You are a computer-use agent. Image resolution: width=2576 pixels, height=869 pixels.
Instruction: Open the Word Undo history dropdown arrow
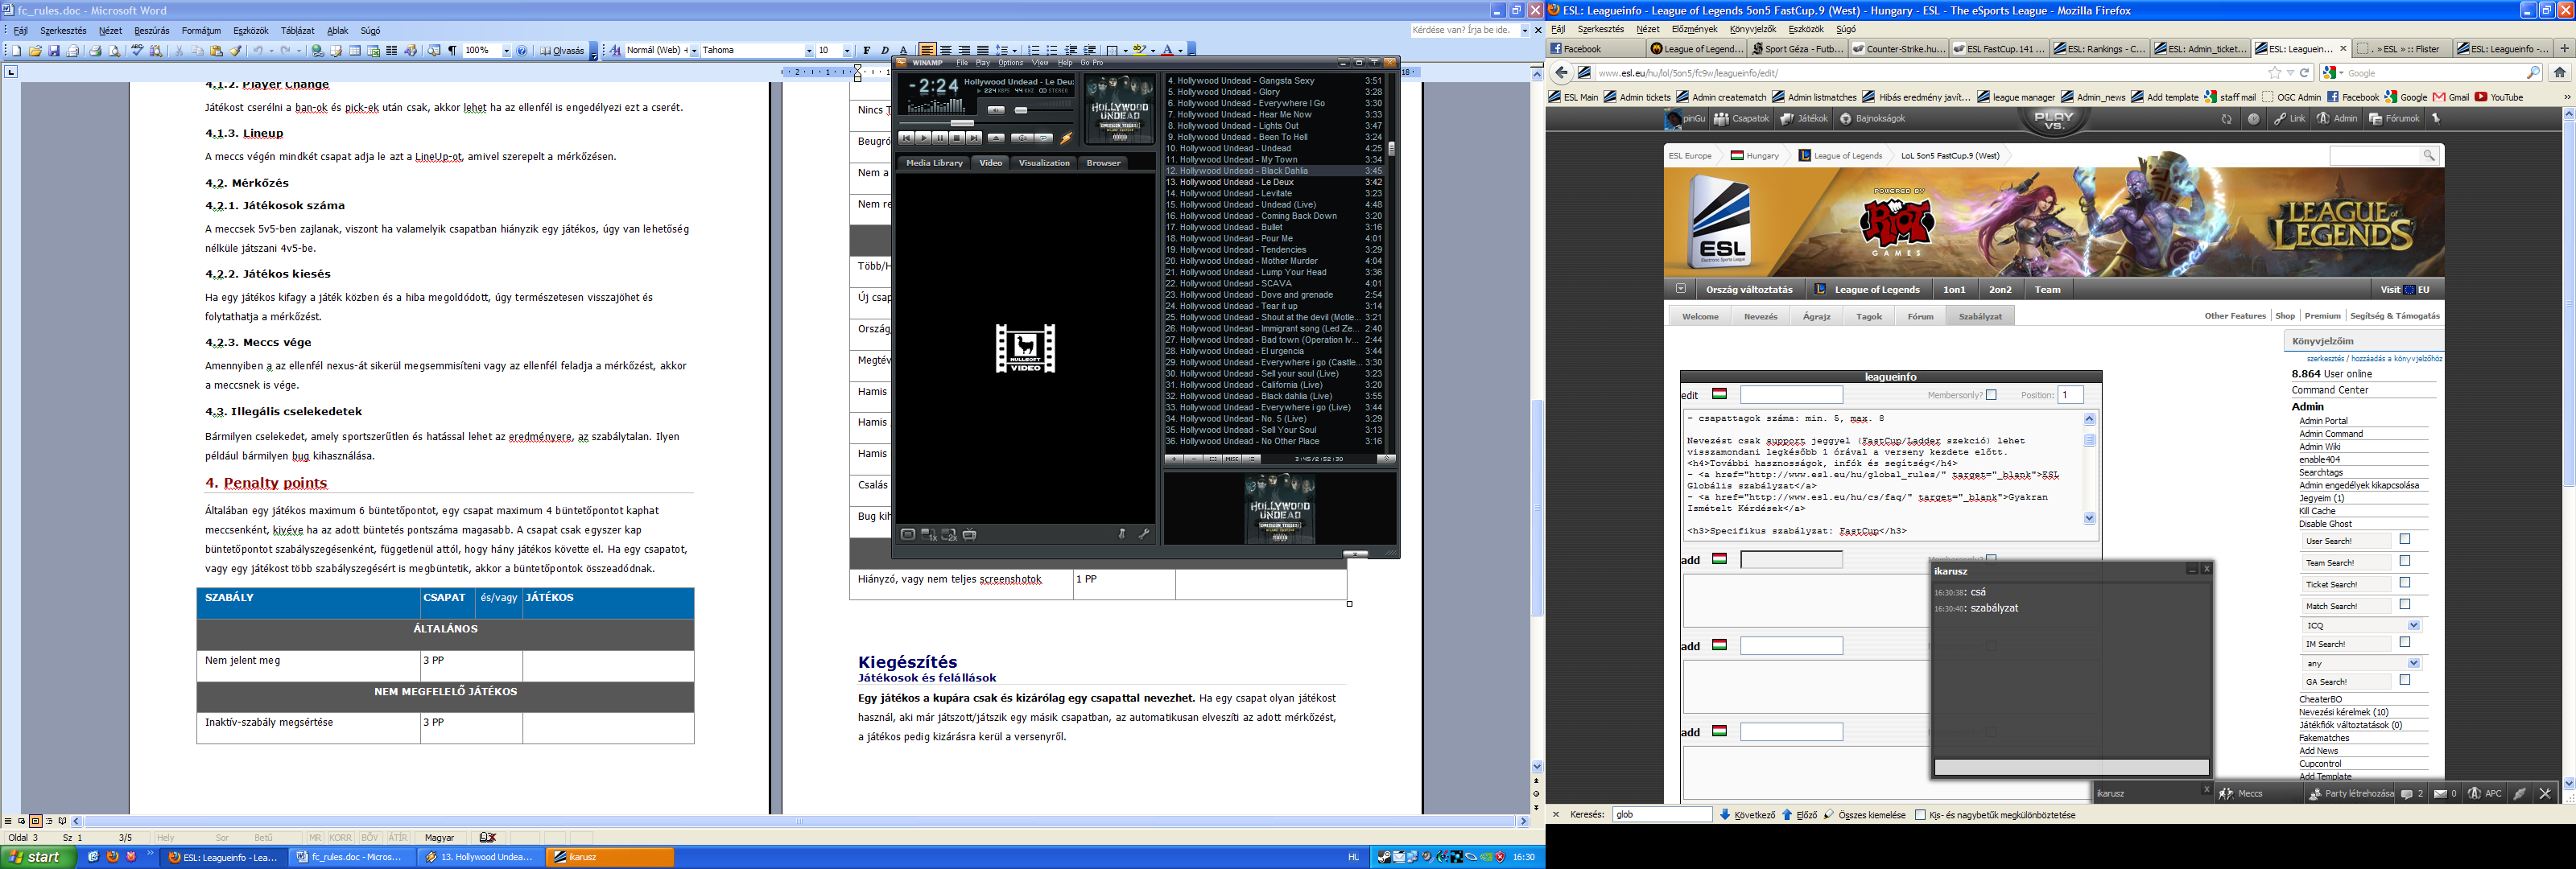(271, 51)
